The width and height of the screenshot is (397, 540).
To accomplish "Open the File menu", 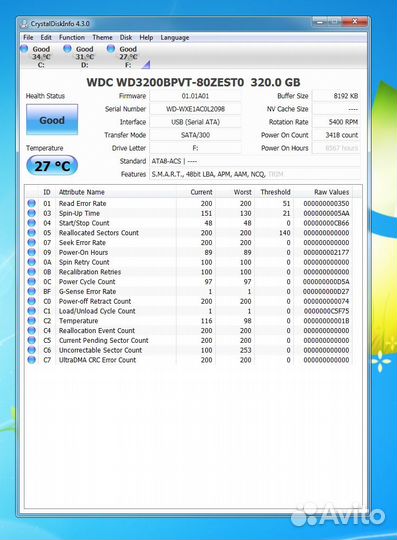I will pos(28,38).
